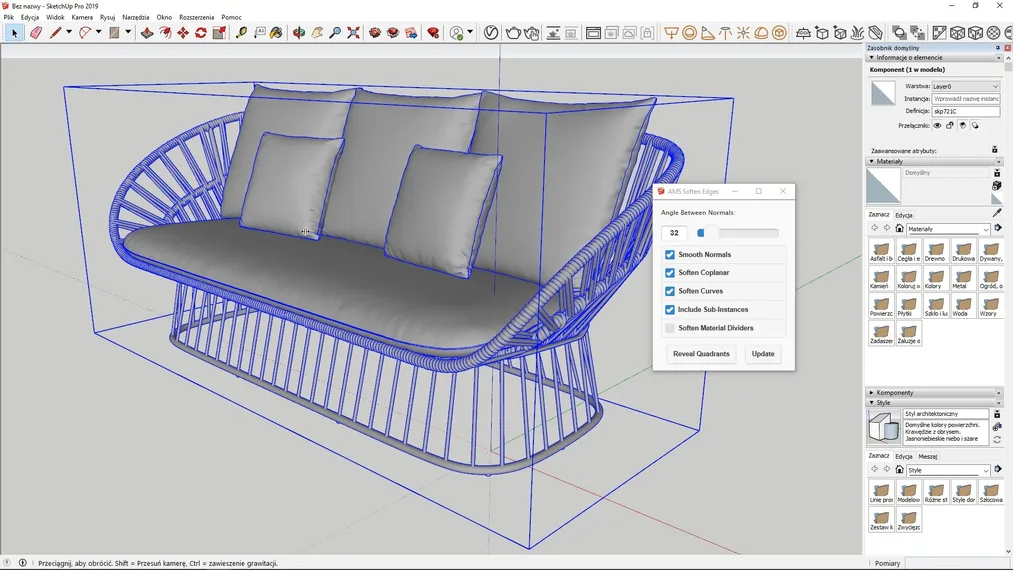The height and width of the screenshot is (570, 1013).
Task: Enable Soften Material Dividers checkbox
Action: click(670, 328)
